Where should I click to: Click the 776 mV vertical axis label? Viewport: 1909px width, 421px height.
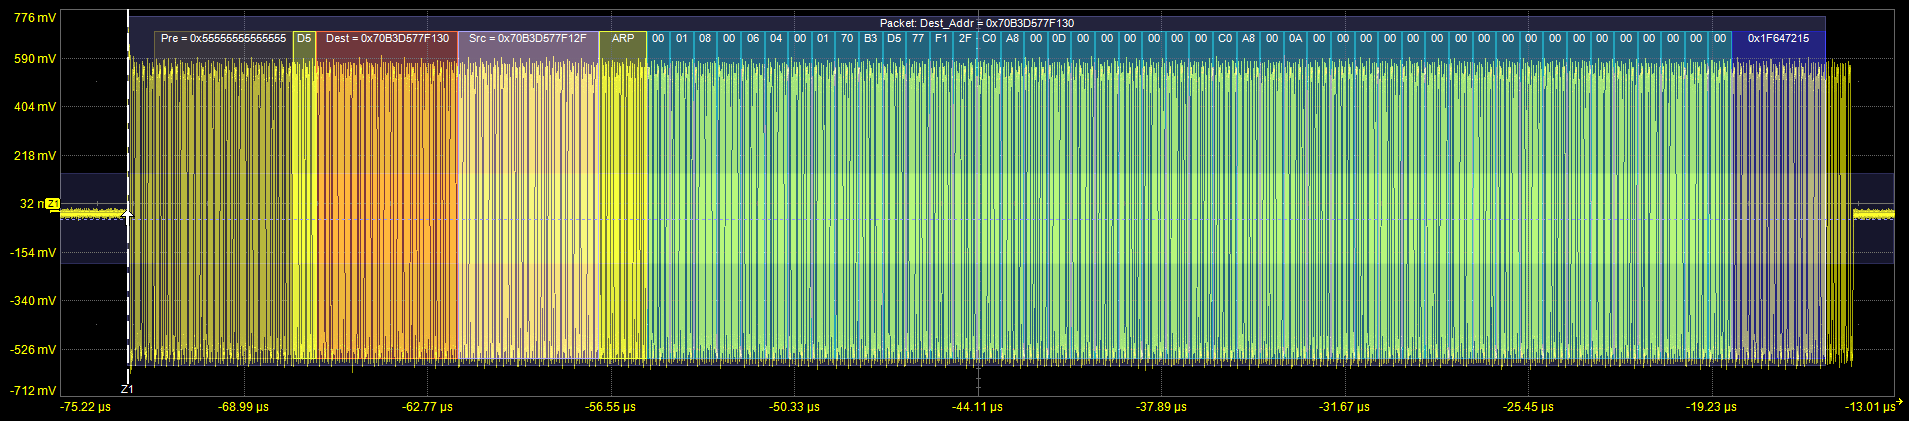[x=36, y=18]
